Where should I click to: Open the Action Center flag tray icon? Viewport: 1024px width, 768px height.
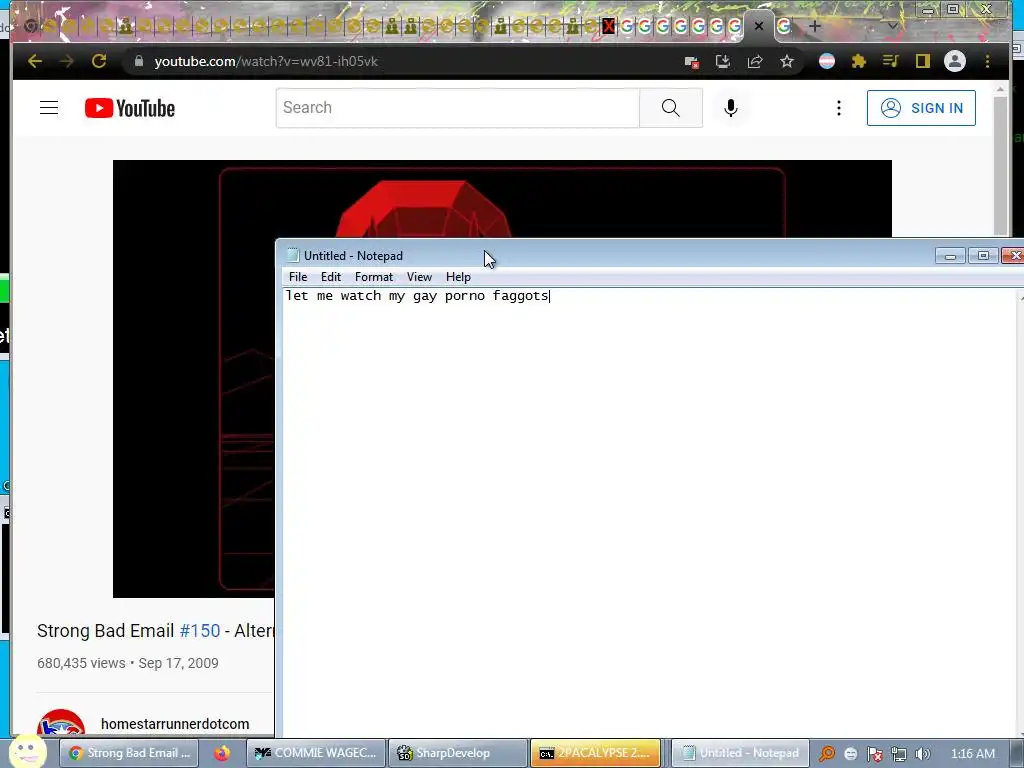coord(875,754)
